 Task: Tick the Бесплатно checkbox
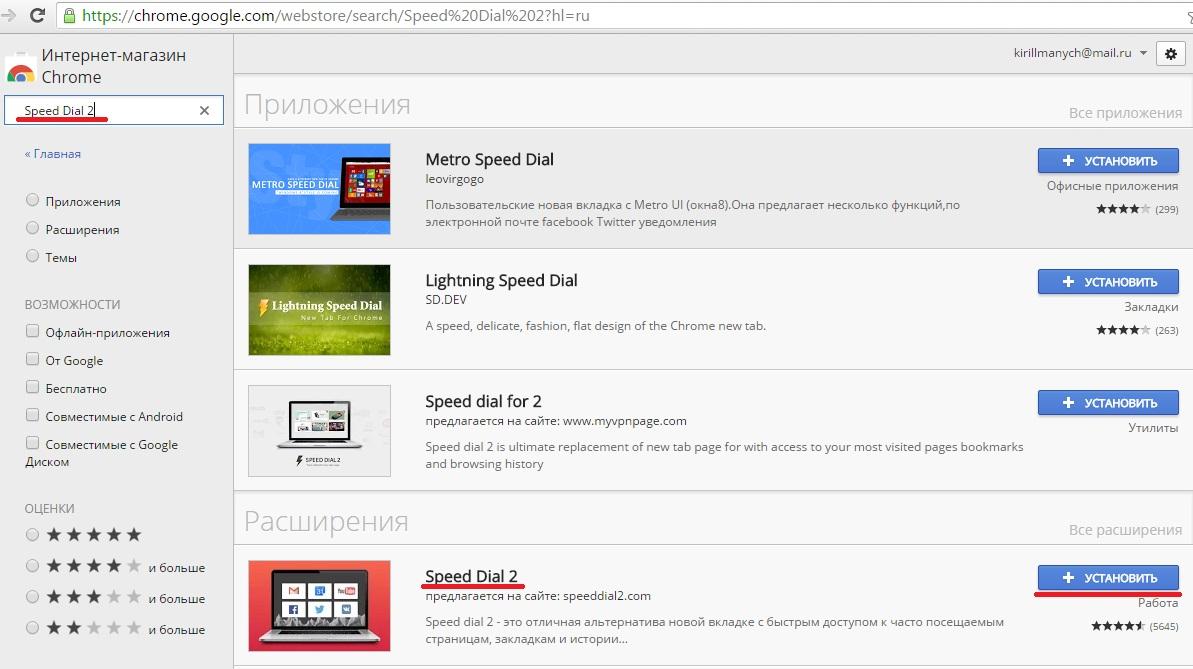coord(32,387)
